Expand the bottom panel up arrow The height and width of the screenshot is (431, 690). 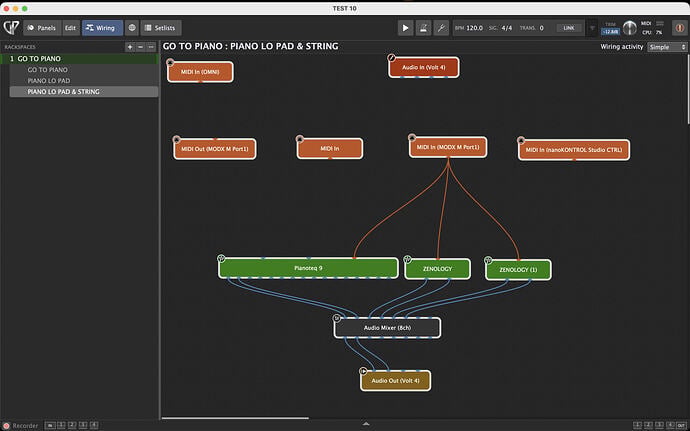(366, 424)
